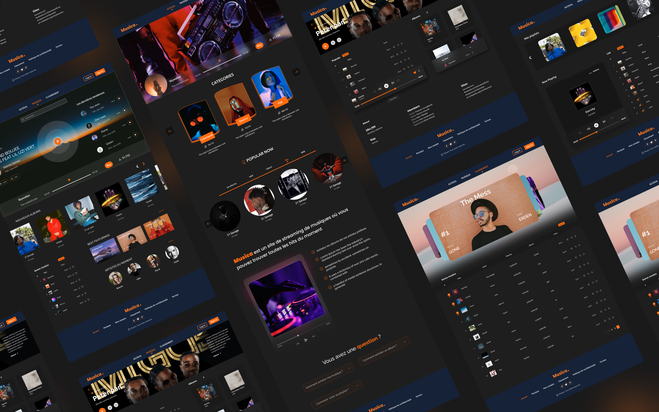
Task: Play the featured track on the sunset hero
Action: [x=58, y=142]
